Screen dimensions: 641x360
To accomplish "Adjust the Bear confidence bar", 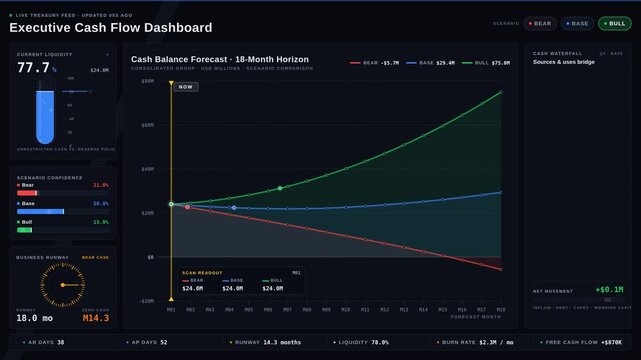I will point(63,193).
